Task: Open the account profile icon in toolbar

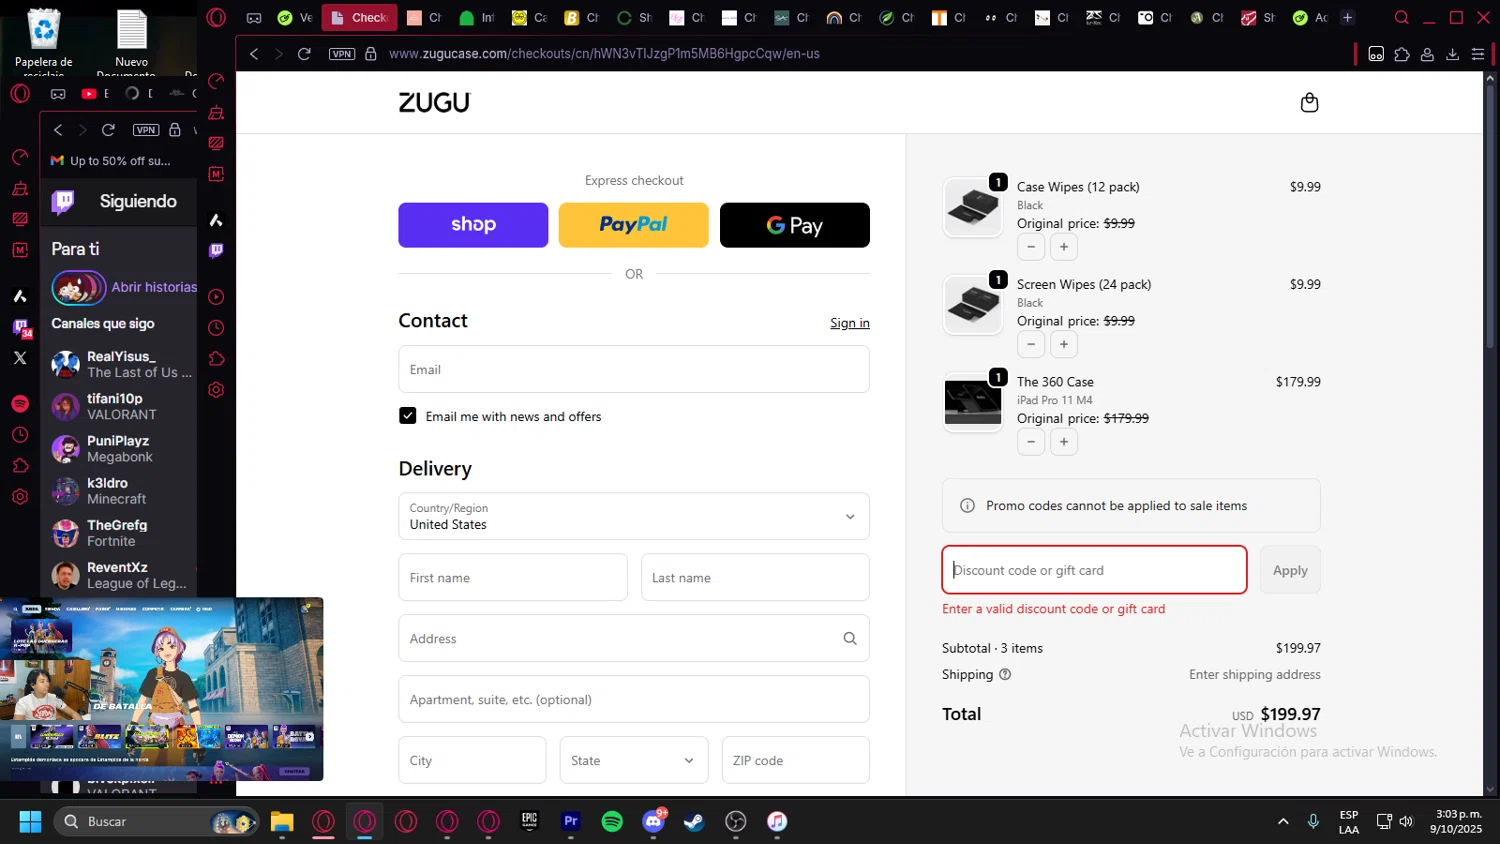Action: point(1427,54)
